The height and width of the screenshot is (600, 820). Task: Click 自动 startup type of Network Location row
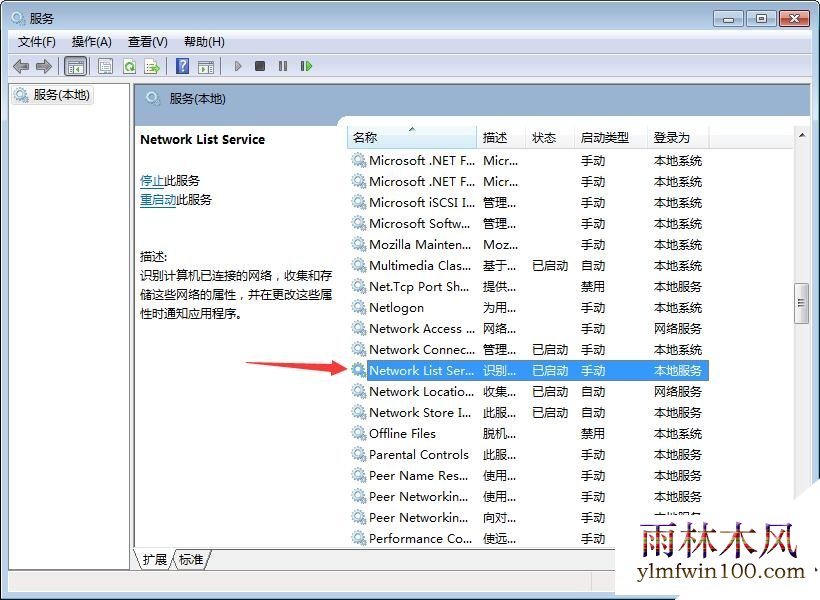(x=593, y=391)
